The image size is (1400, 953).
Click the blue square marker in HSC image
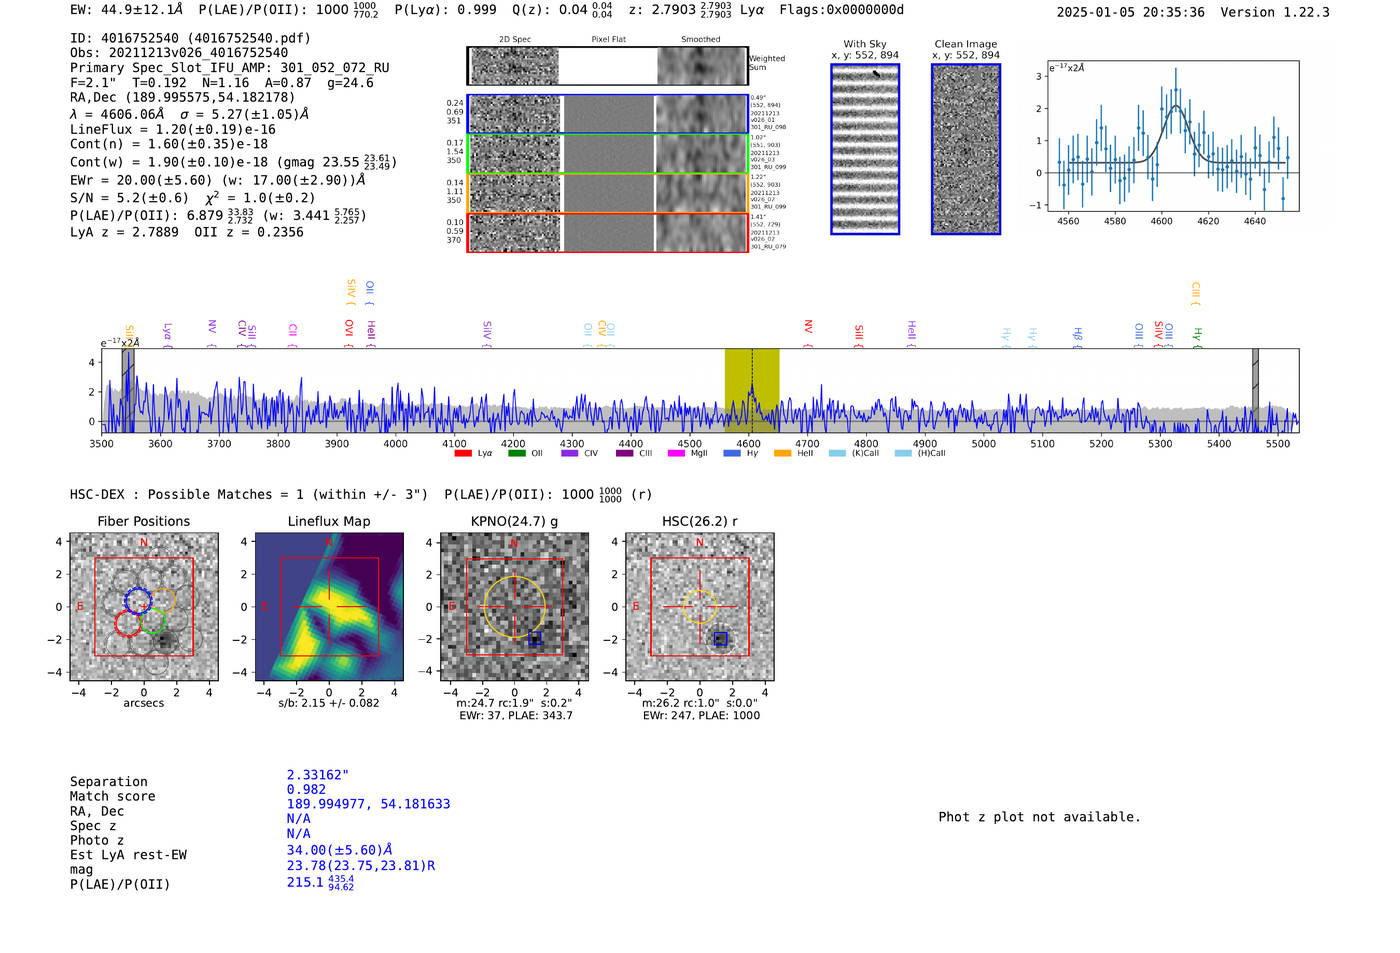[720, 639]
